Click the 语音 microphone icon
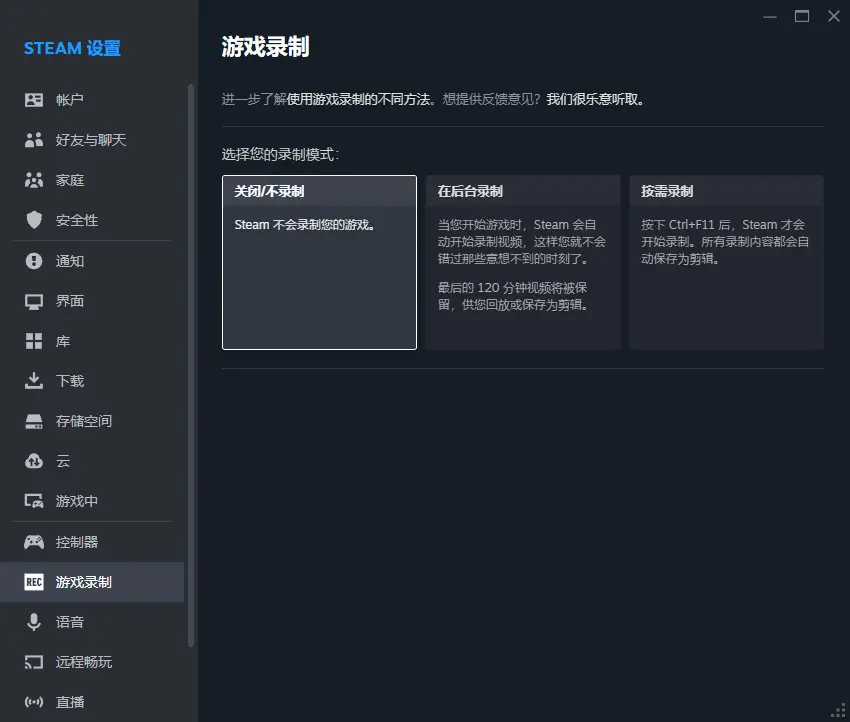 coord(34,622)
